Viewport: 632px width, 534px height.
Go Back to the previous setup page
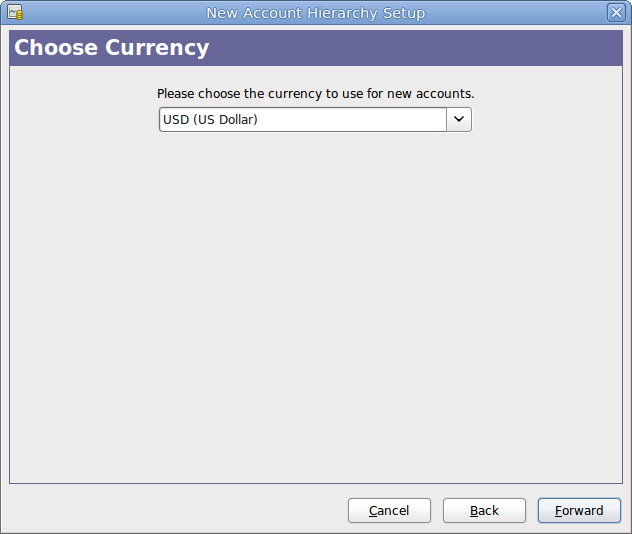(x=484, y=511)
